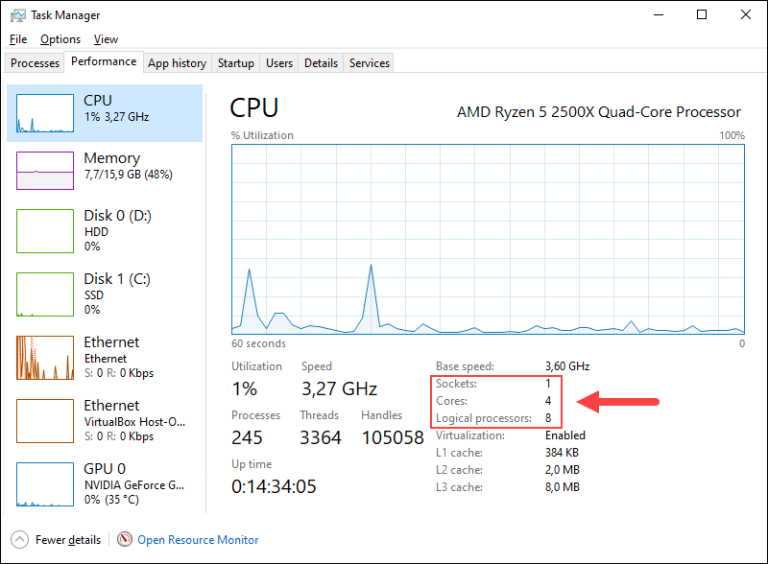Click the Resource Monitor gauge icon
Image resolution: width=768 pixels, height=564 pixels.
[125, 539]
